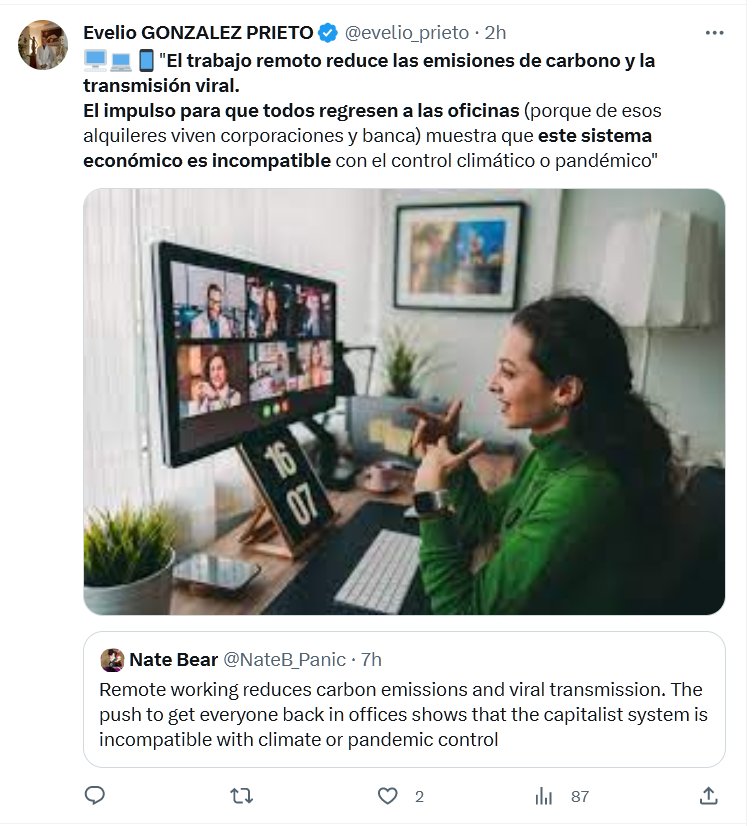Click the Spanish tweet text body
Viewport: 756px width, 826px height.
pos(372,110)
